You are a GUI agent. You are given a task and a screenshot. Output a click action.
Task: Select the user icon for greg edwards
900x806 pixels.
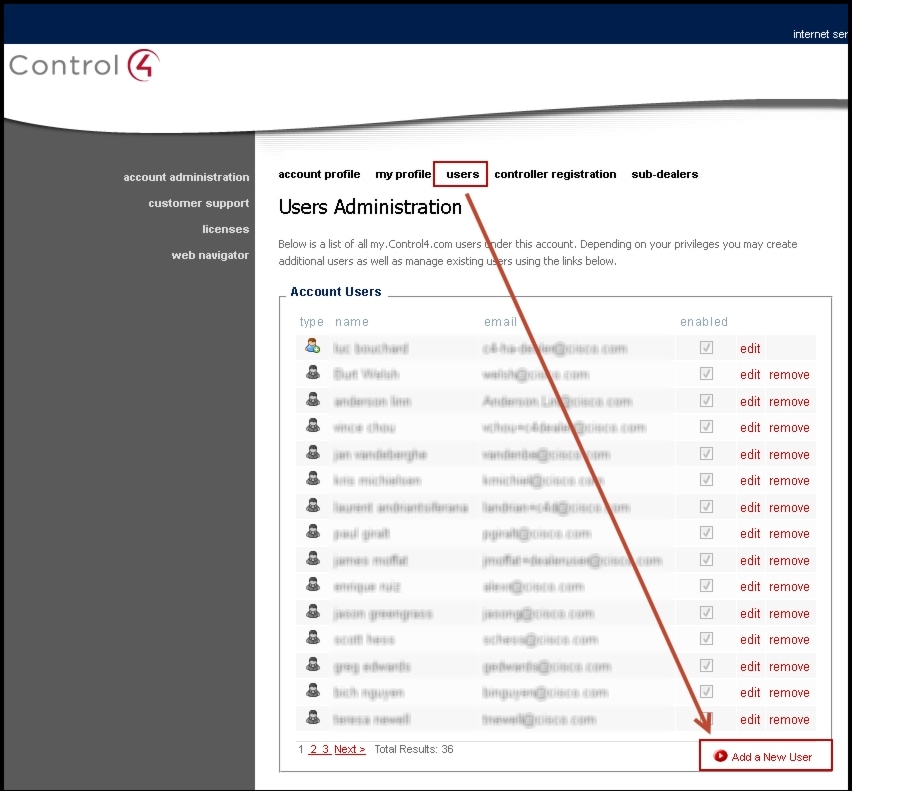point(313,664)
